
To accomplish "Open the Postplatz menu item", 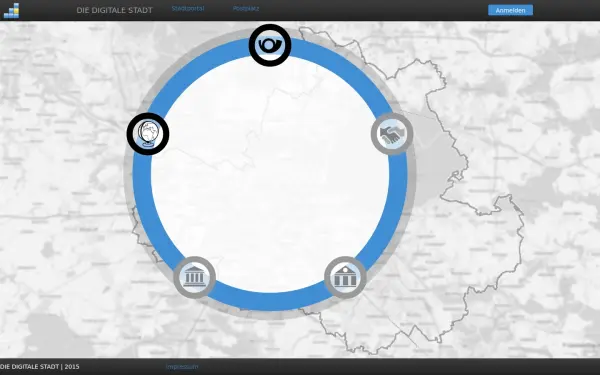I will click(246, 8).
